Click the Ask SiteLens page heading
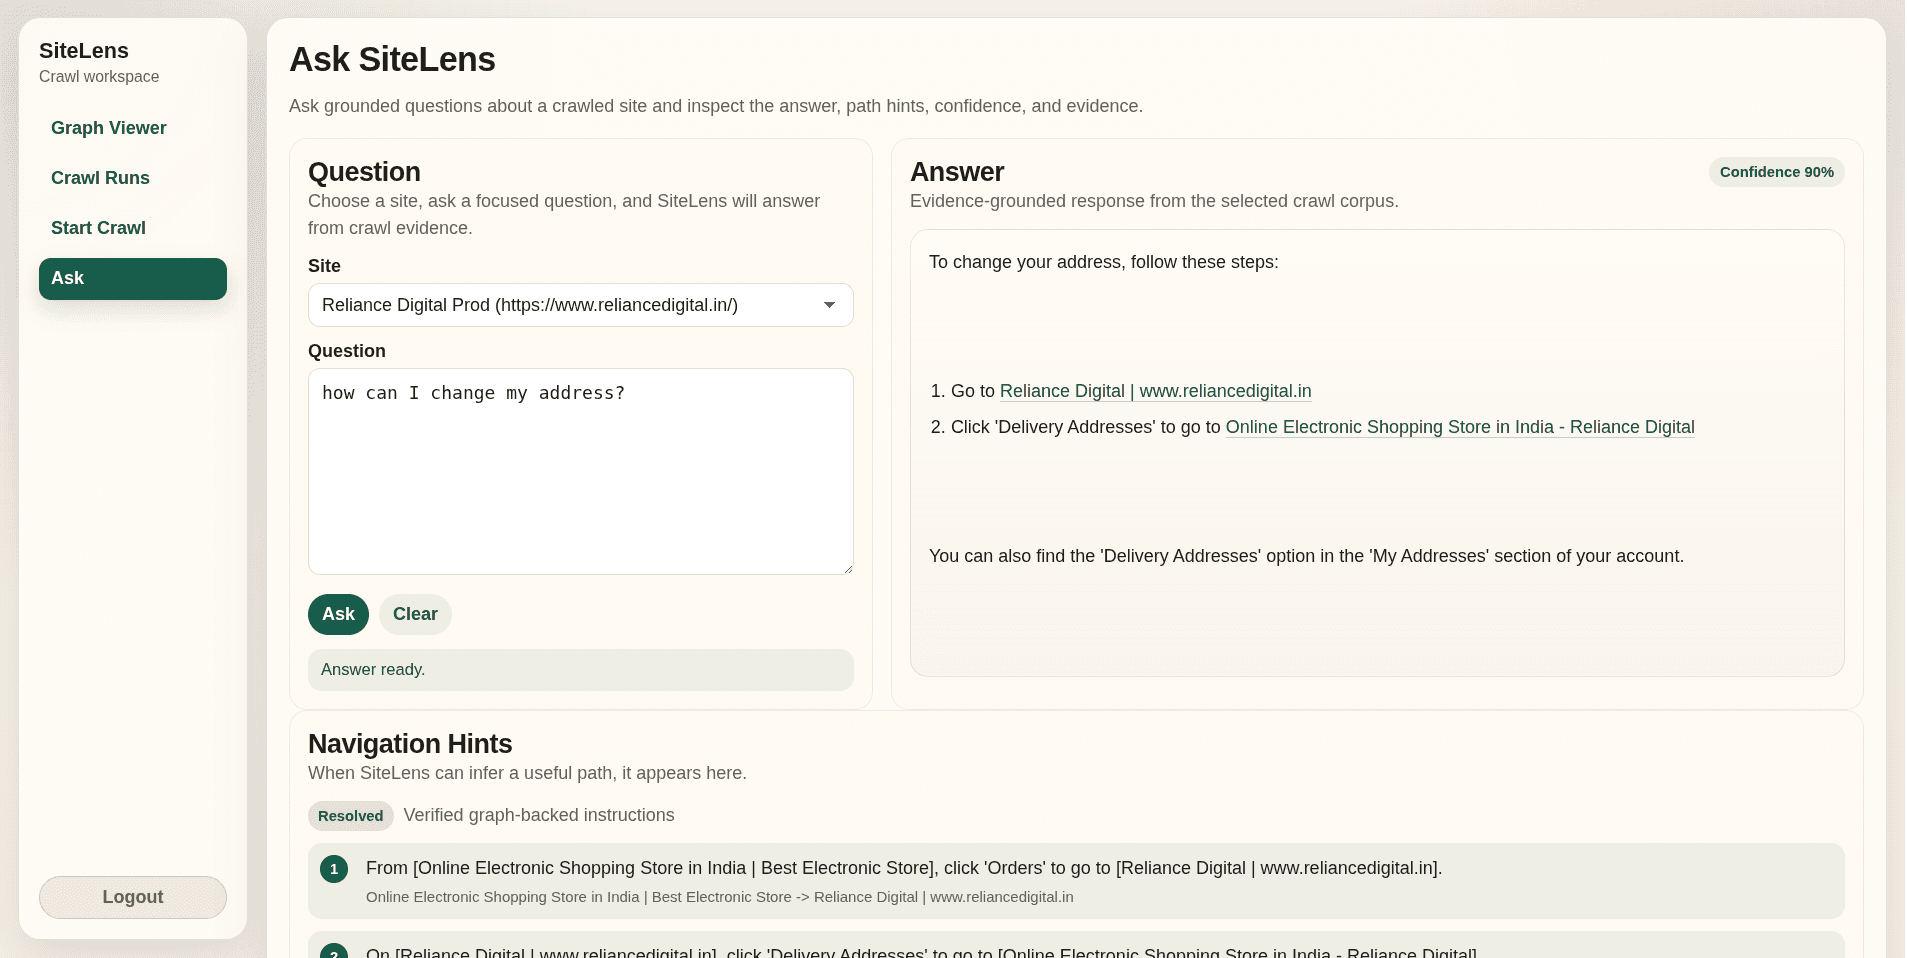1907x958 pixels. pos(392,60)
